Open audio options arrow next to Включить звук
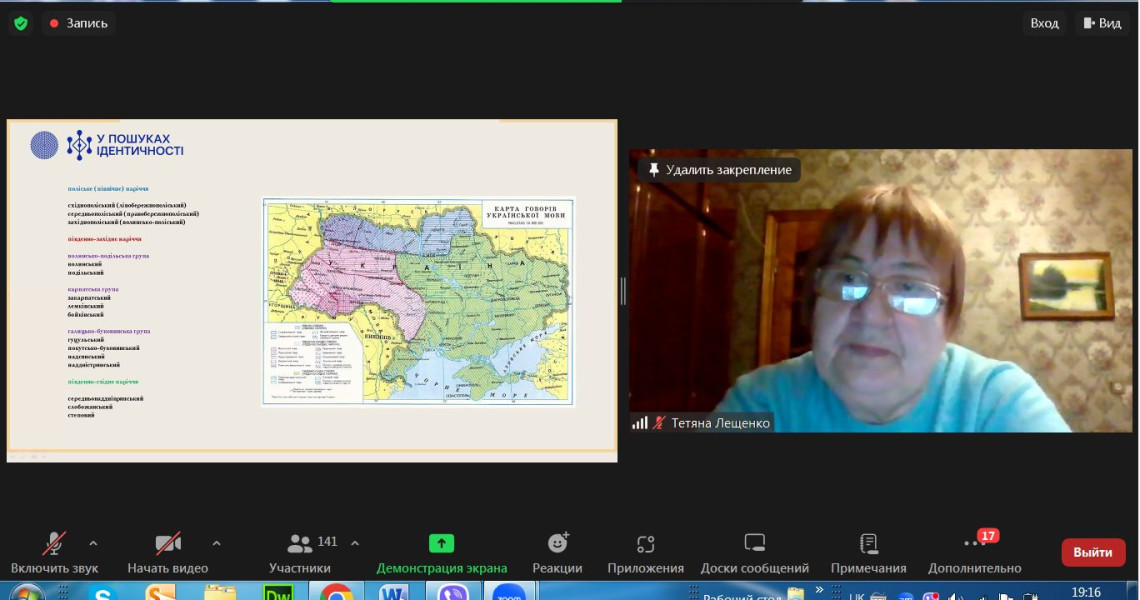The width and height of the screenshot is (1140, 600). [93, 543]
